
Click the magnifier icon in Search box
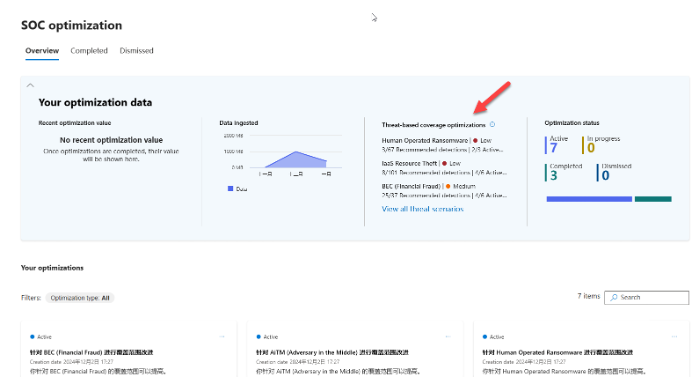click(x=614, y=298)
